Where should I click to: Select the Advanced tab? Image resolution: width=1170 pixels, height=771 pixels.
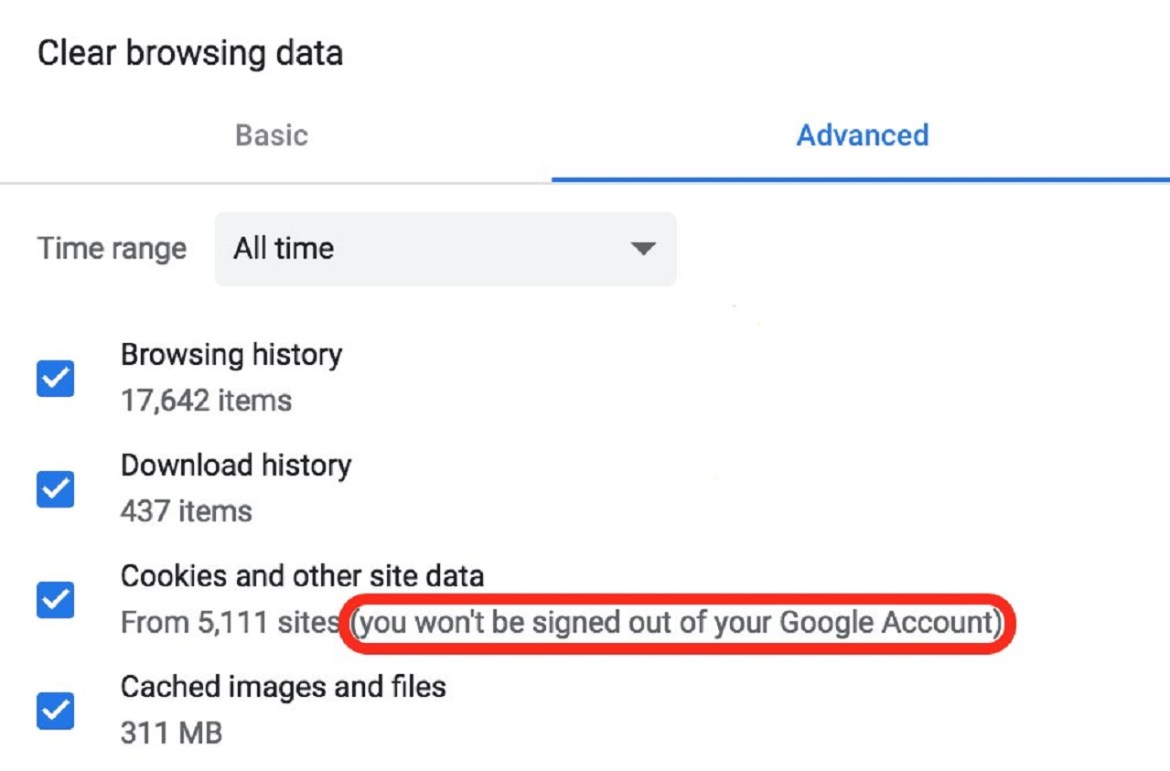coord(861,135)
